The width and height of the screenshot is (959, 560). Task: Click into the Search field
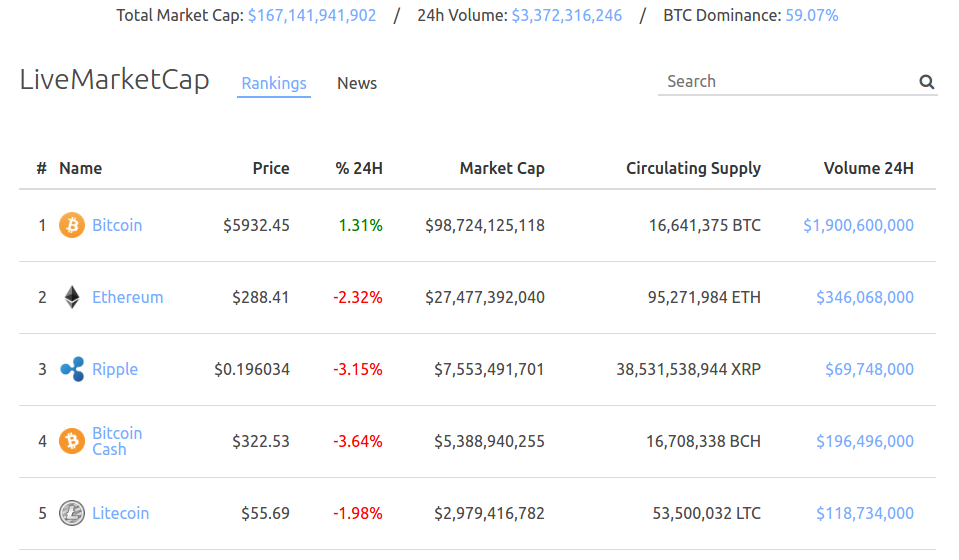(x=789, y=81)
